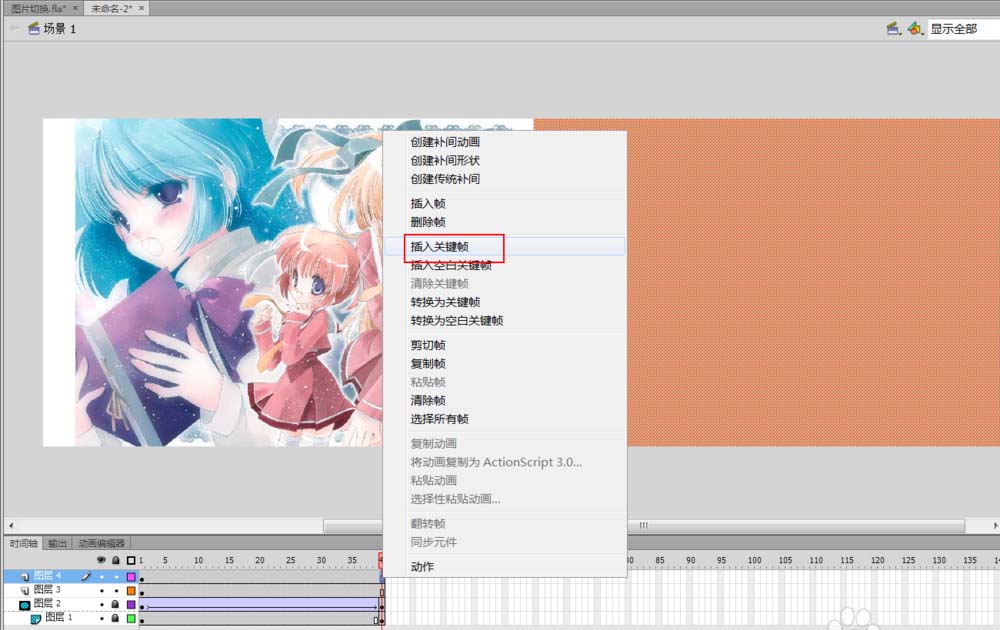Viewport: 1000px width, 630px height.
Task: Choose 选择所有帧 from context menu
Action: (x=439, y=419)
